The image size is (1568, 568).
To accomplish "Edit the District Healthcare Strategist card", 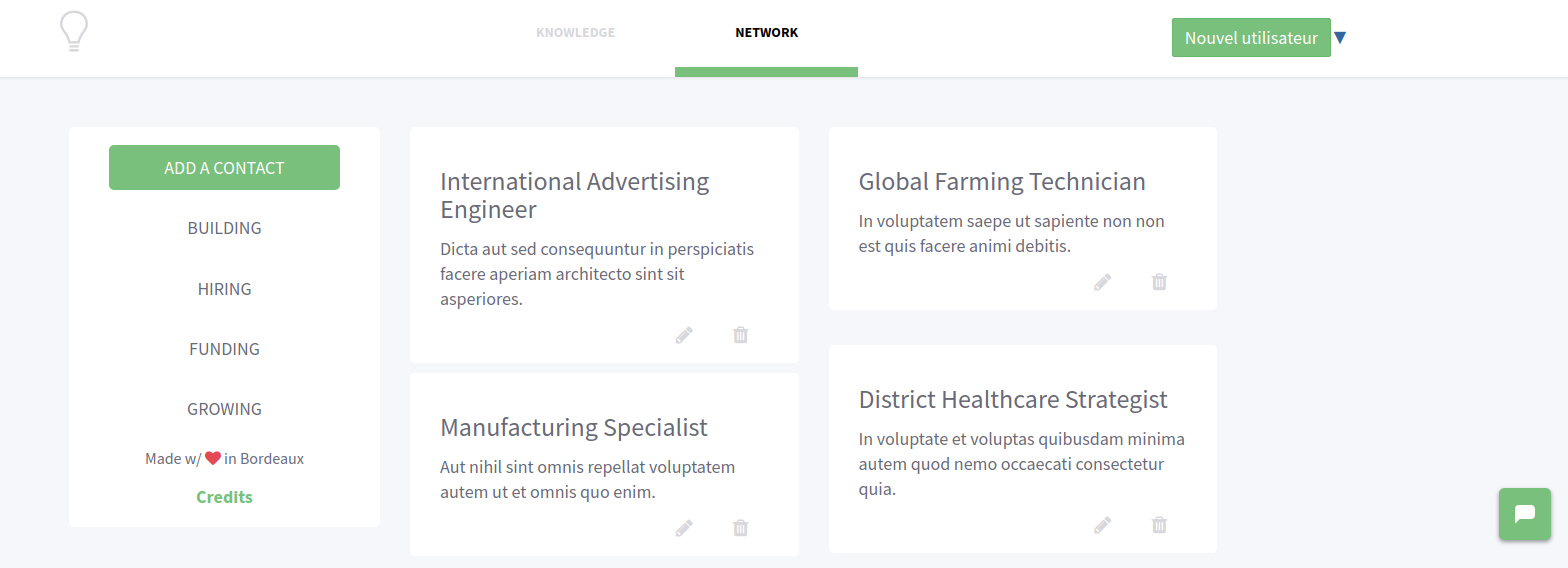I will 1102,524.
